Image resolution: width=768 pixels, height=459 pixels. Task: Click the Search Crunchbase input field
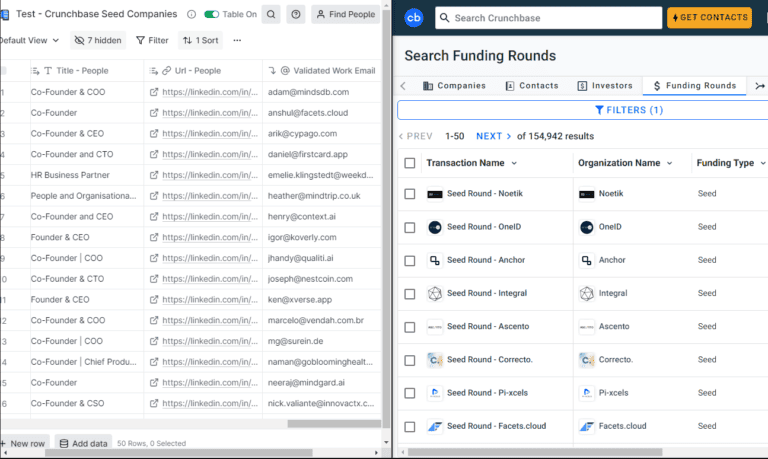tap(557, 18)
